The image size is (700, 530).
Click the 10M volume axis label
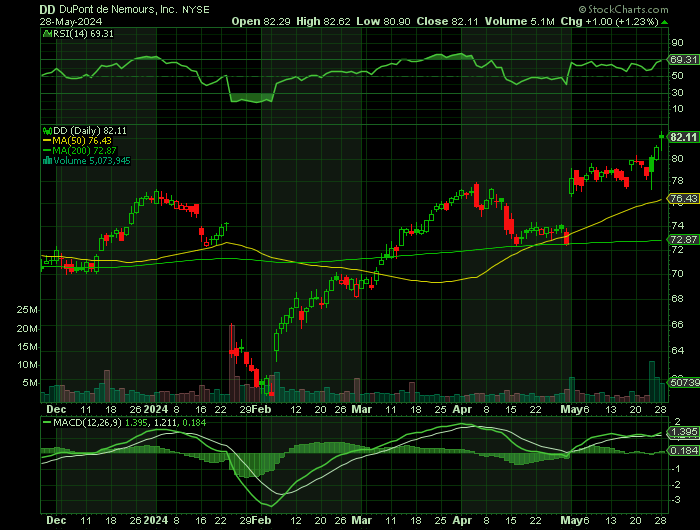click(27, 365)
